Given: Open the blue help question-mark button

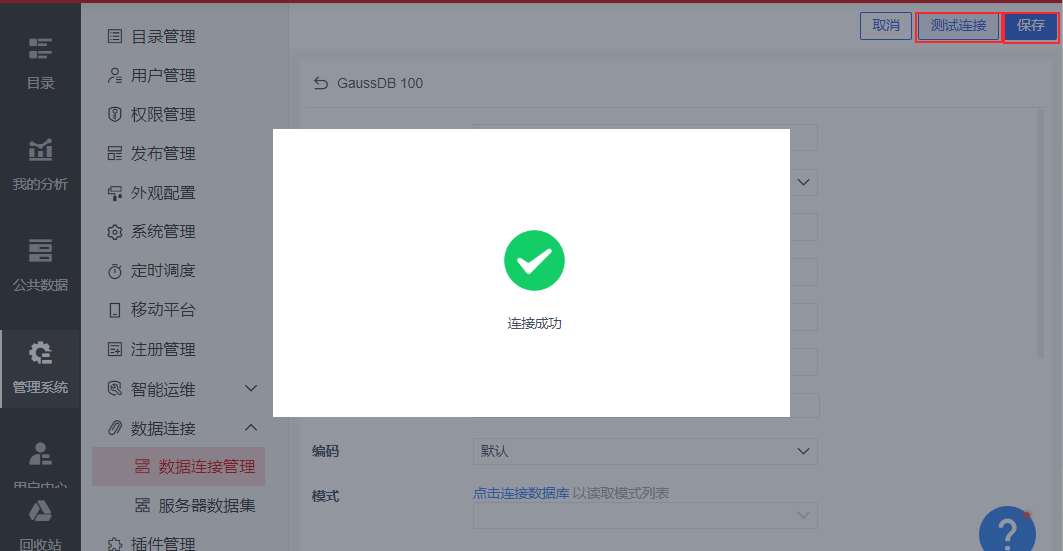Looking at the screenshot, I should point(1007,529).
